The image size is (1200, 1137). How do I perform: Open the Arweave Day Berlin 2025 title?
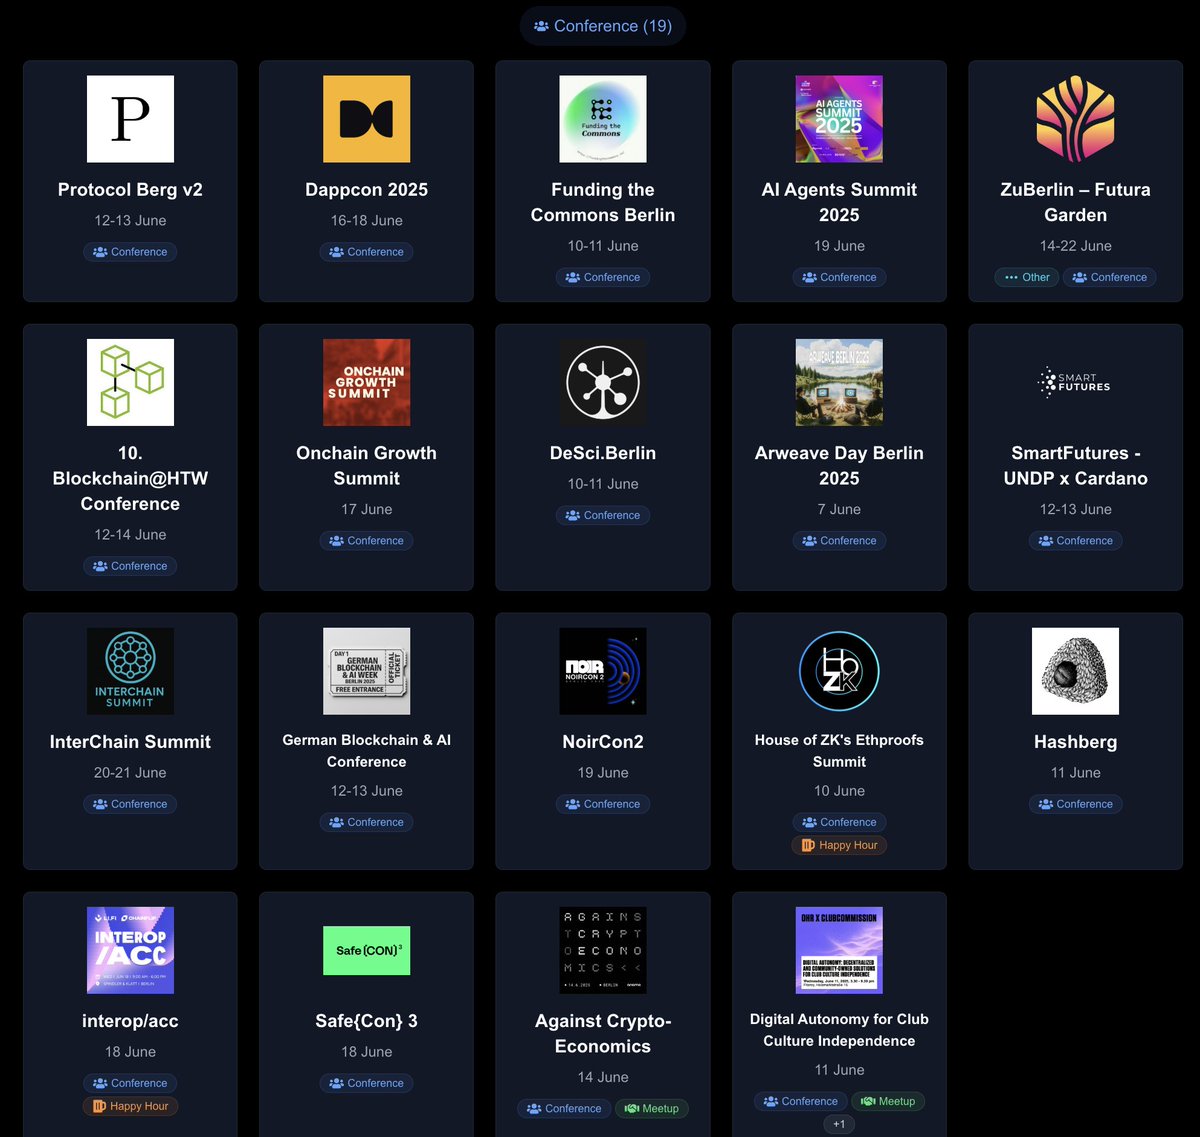839,465
